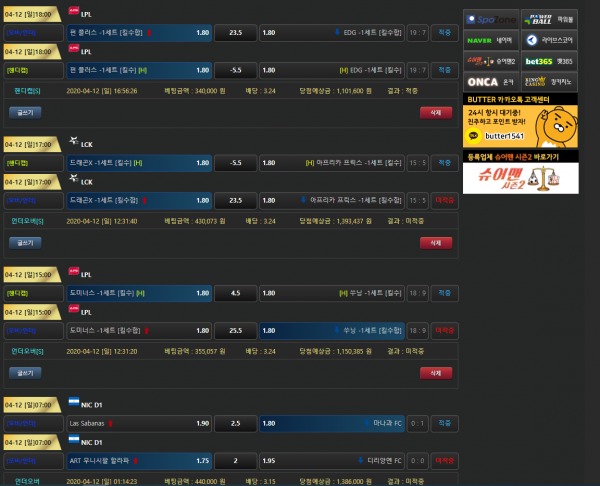Select the 디리앙헨 FC 1.95 odds cell
The width and height of the screenshot is (600, 486).
coord(331,461)
